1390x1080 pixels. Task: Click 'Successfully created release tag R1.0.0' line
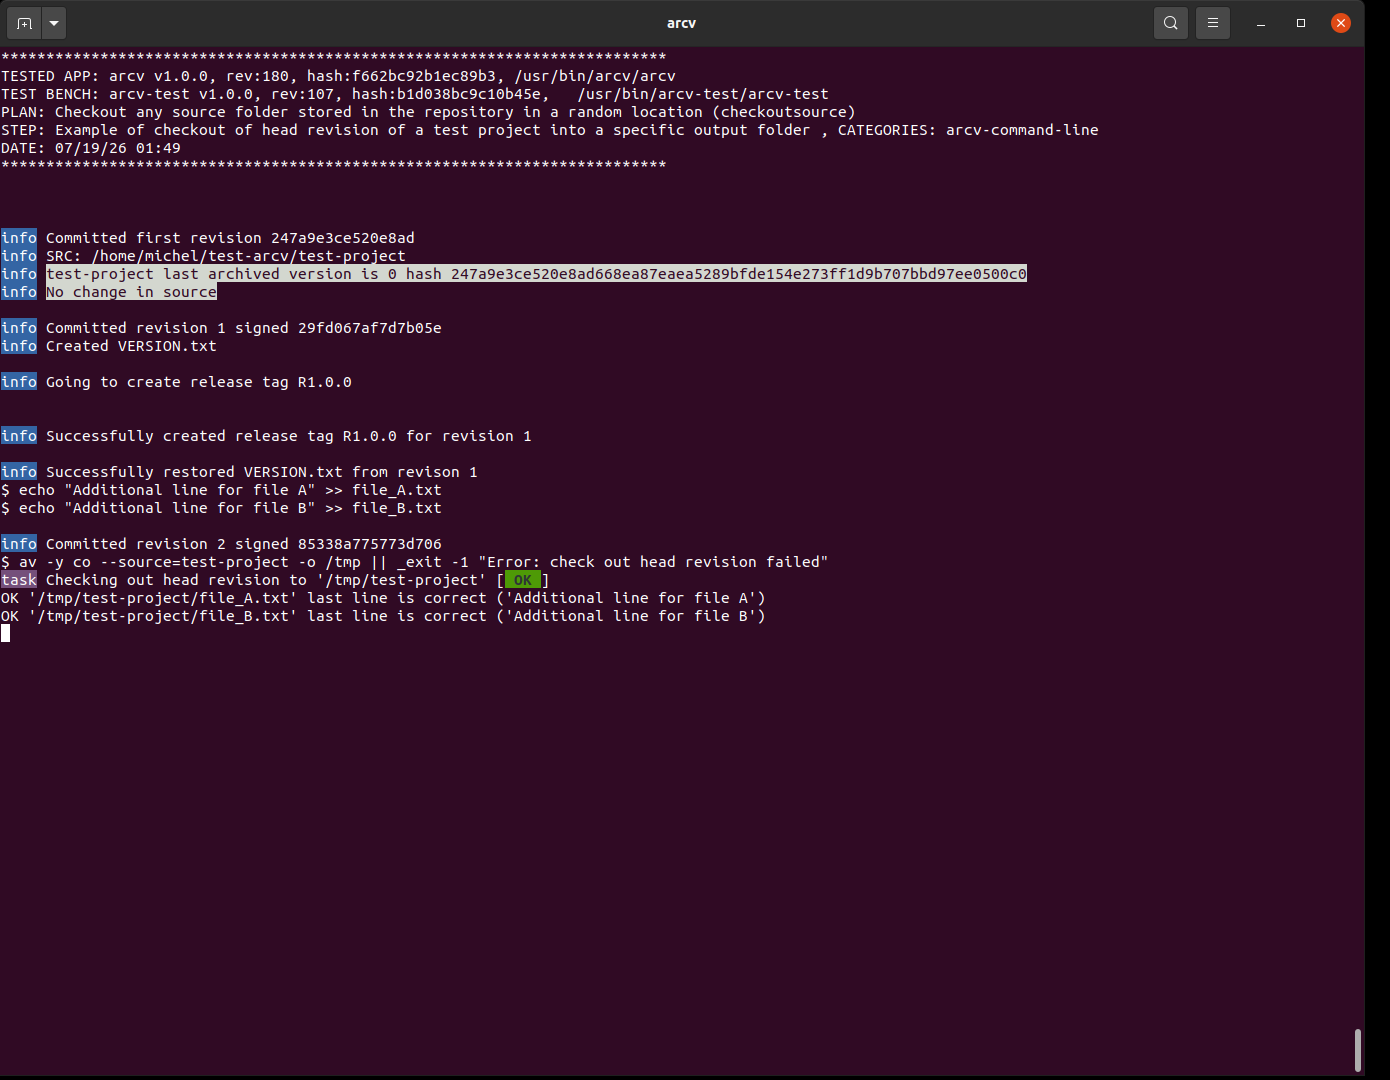(x=288, y=436)
